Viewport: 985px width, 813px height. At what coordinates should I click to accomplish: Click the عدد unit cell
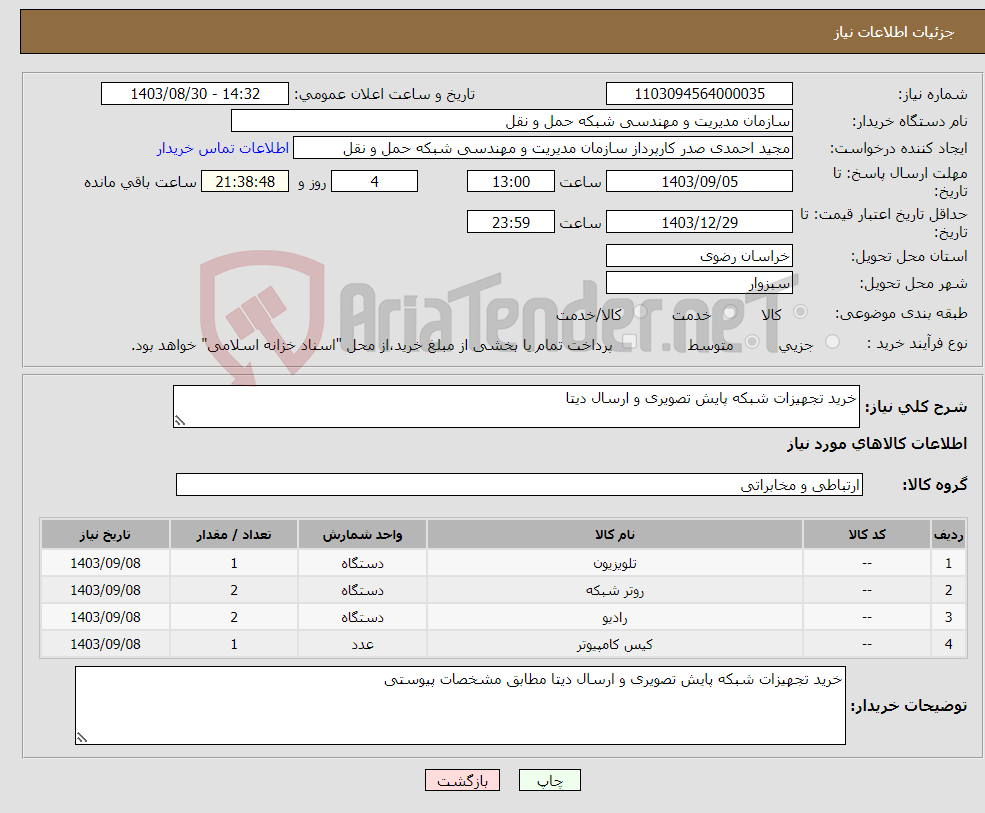pos(362,644)
